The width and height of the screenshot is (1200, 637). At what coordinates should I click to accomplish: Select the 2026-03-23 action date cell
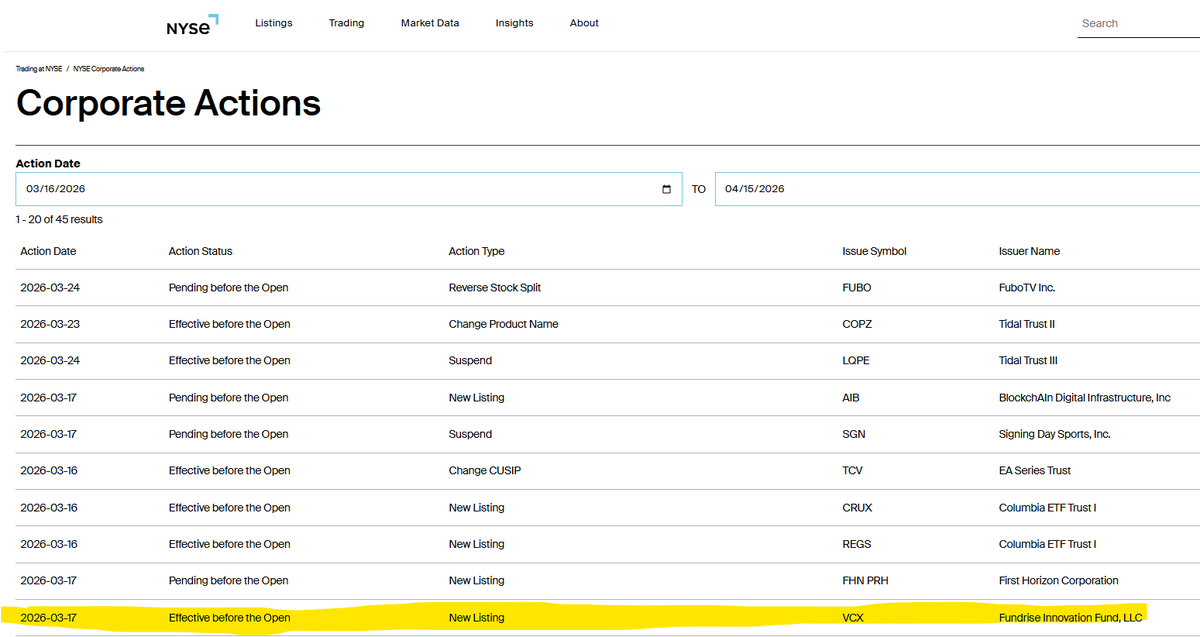pyautogui.click(x=48, y=324)
